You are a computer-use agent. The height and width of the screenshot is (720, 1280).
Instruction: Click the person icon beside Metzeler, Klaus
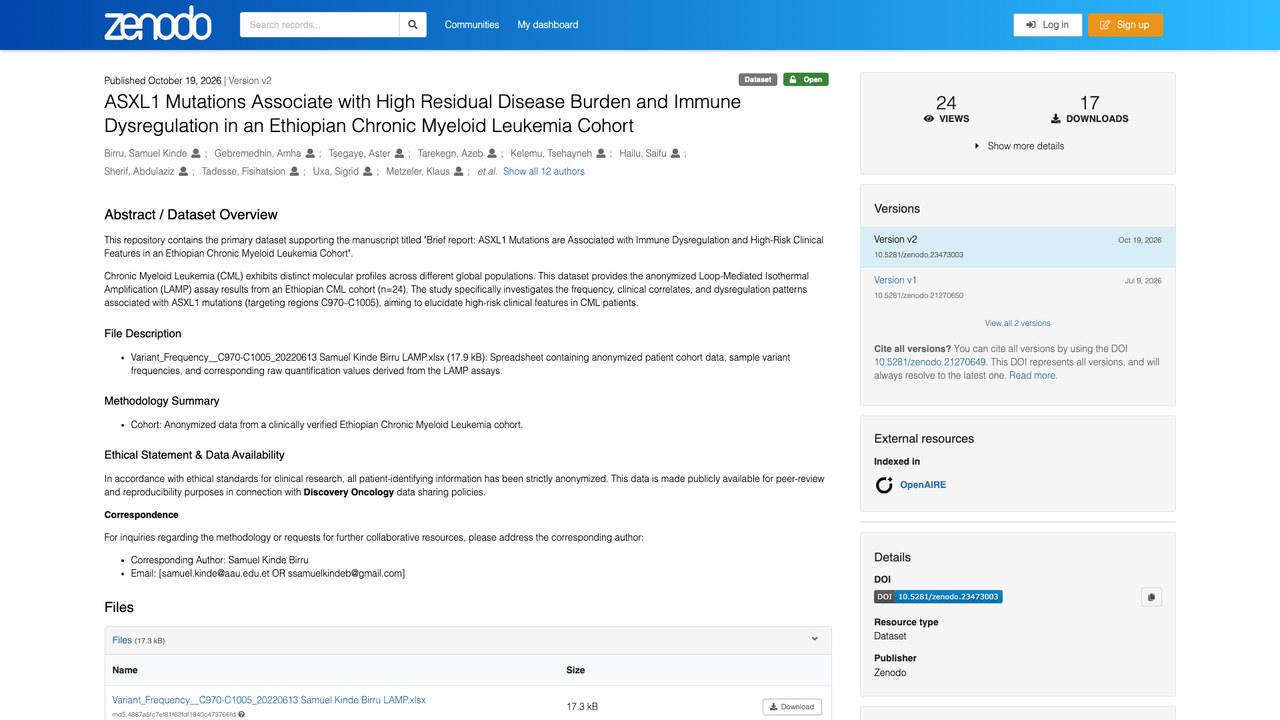tap(459, 171)
